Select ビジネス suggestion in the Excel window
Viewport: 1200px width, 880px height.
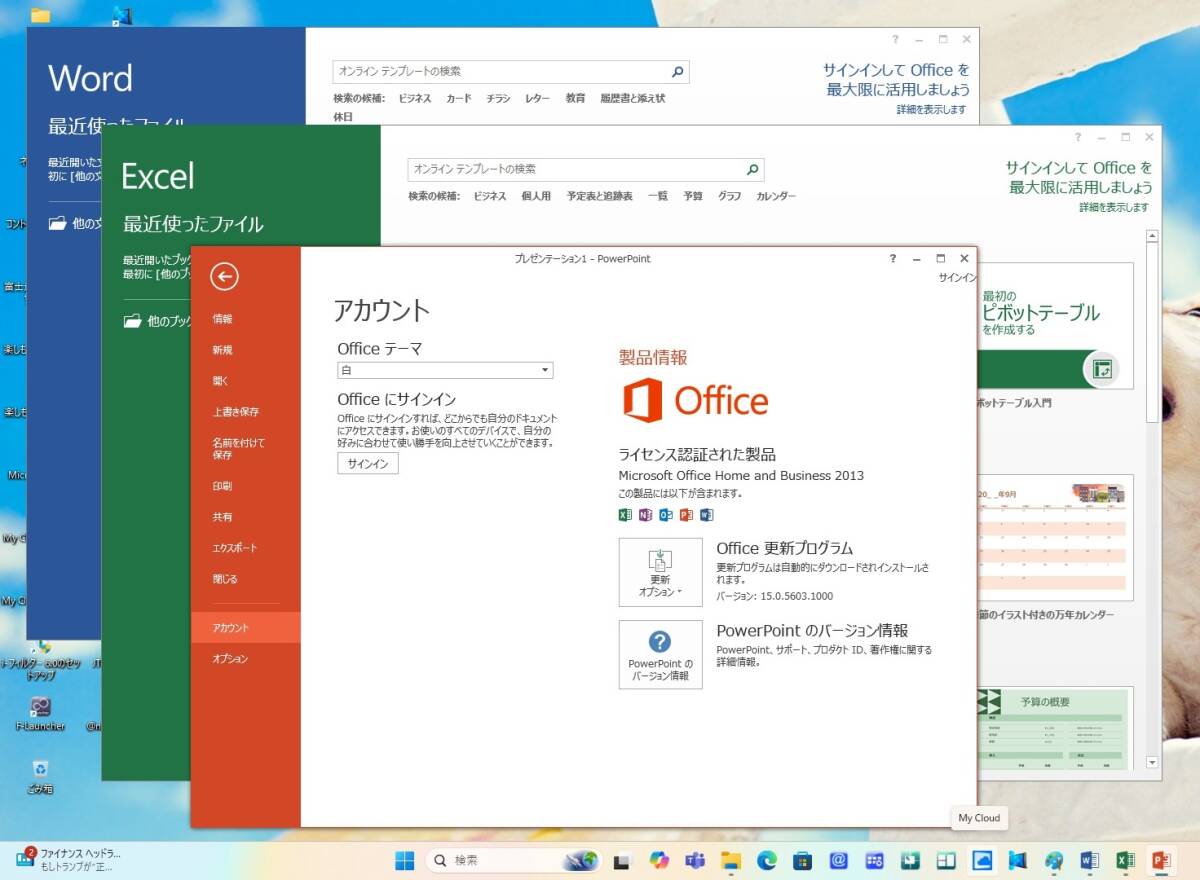(490, 197)
